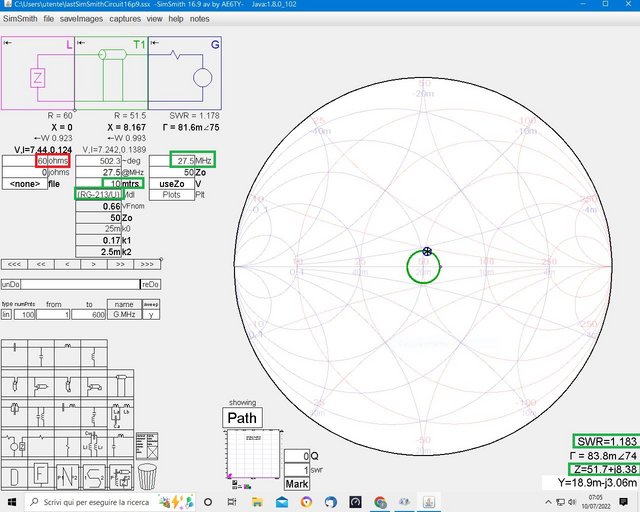Click the 27.5 MHz generator frequency field
Viewport: 640px width, 512px height.
tap(172, 161)
